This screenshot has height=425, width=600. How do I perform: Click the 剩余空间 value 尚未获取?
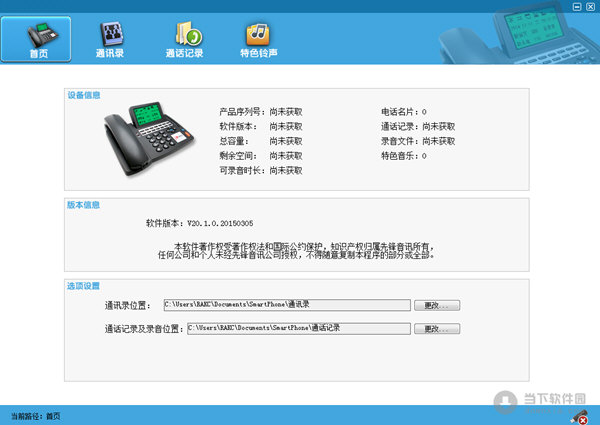[286, 156]
